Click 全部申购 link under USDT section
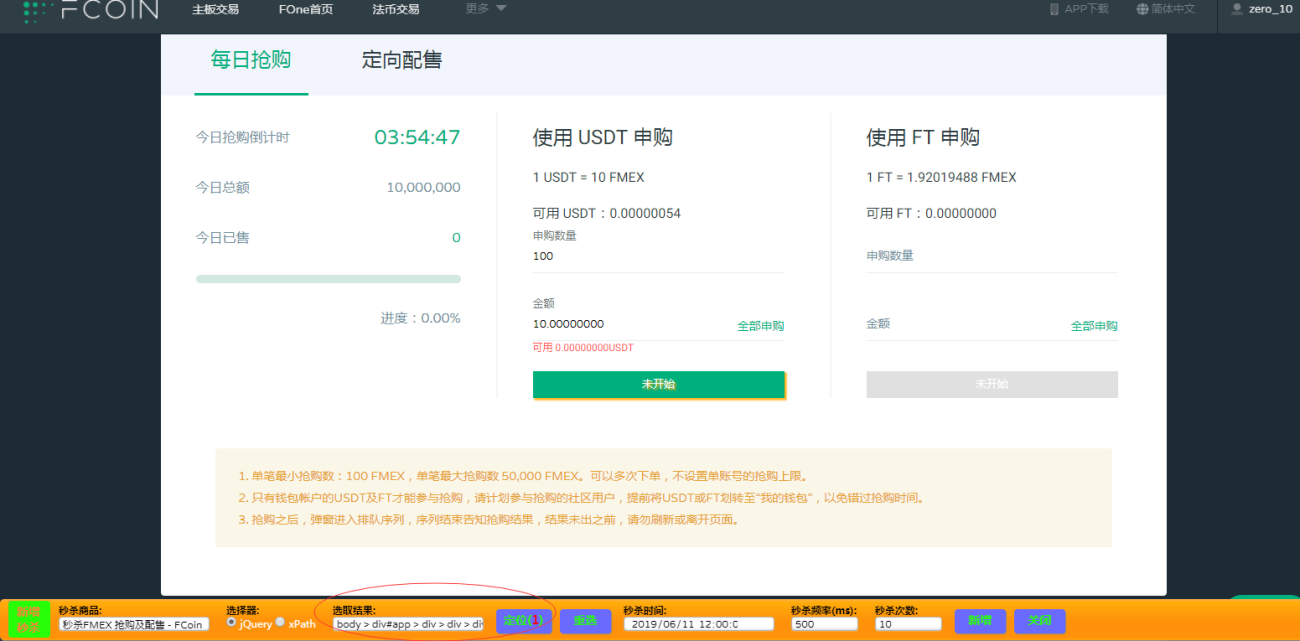This screenshot has width=1300, height=641. [761, 326]
